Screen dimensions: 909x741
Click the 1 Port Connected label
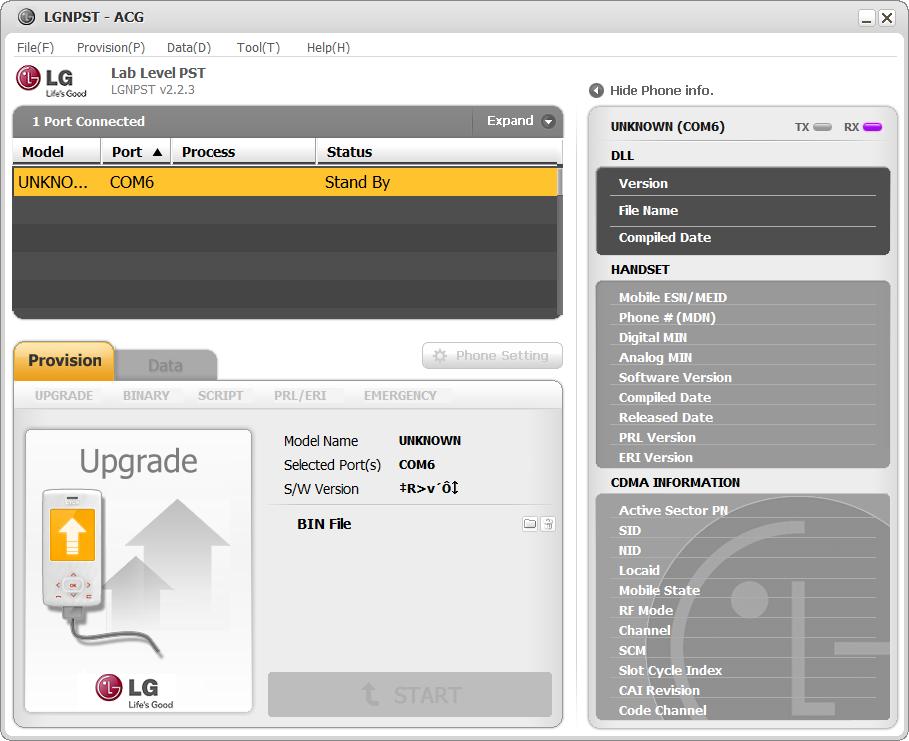(88, 121)
